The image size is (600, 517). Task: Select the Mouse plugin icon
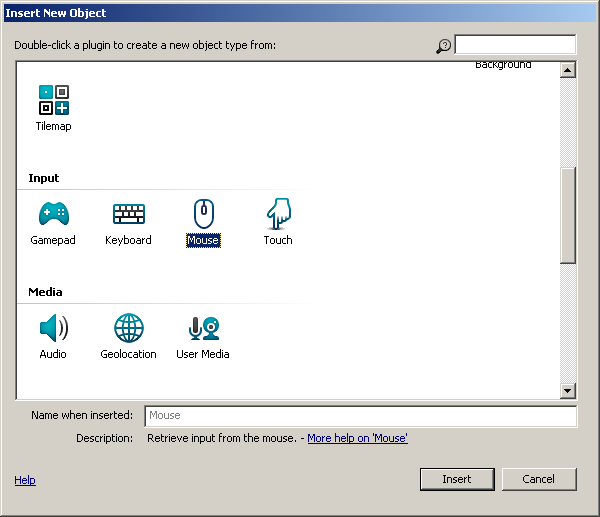coord(204,214)
